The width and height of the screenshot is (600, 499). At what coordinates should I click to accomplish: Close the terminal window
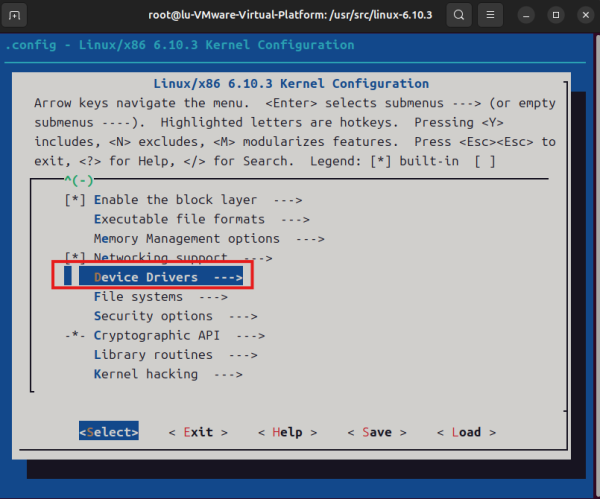(x=586, y=15)
